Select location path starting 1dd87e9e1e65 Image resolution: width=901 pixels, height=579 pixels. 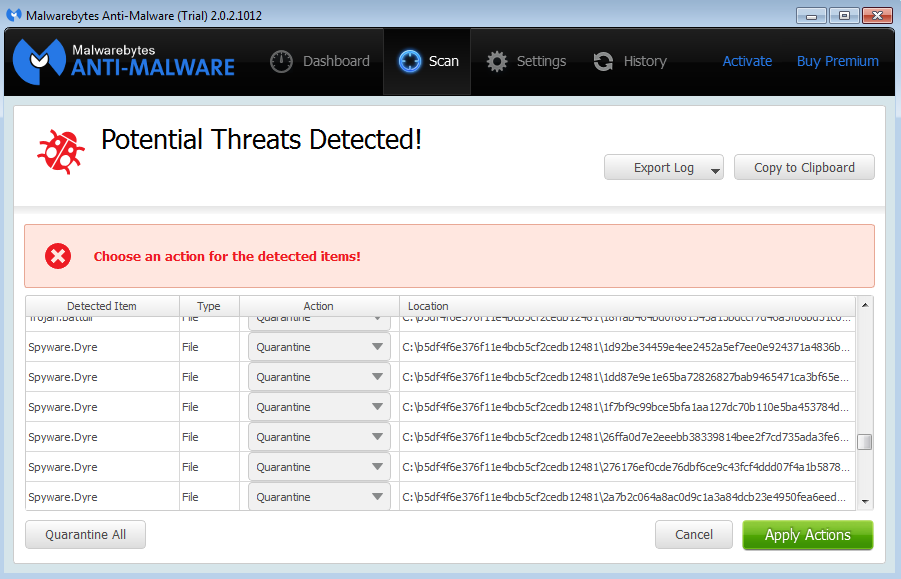[x=626, y=377]
